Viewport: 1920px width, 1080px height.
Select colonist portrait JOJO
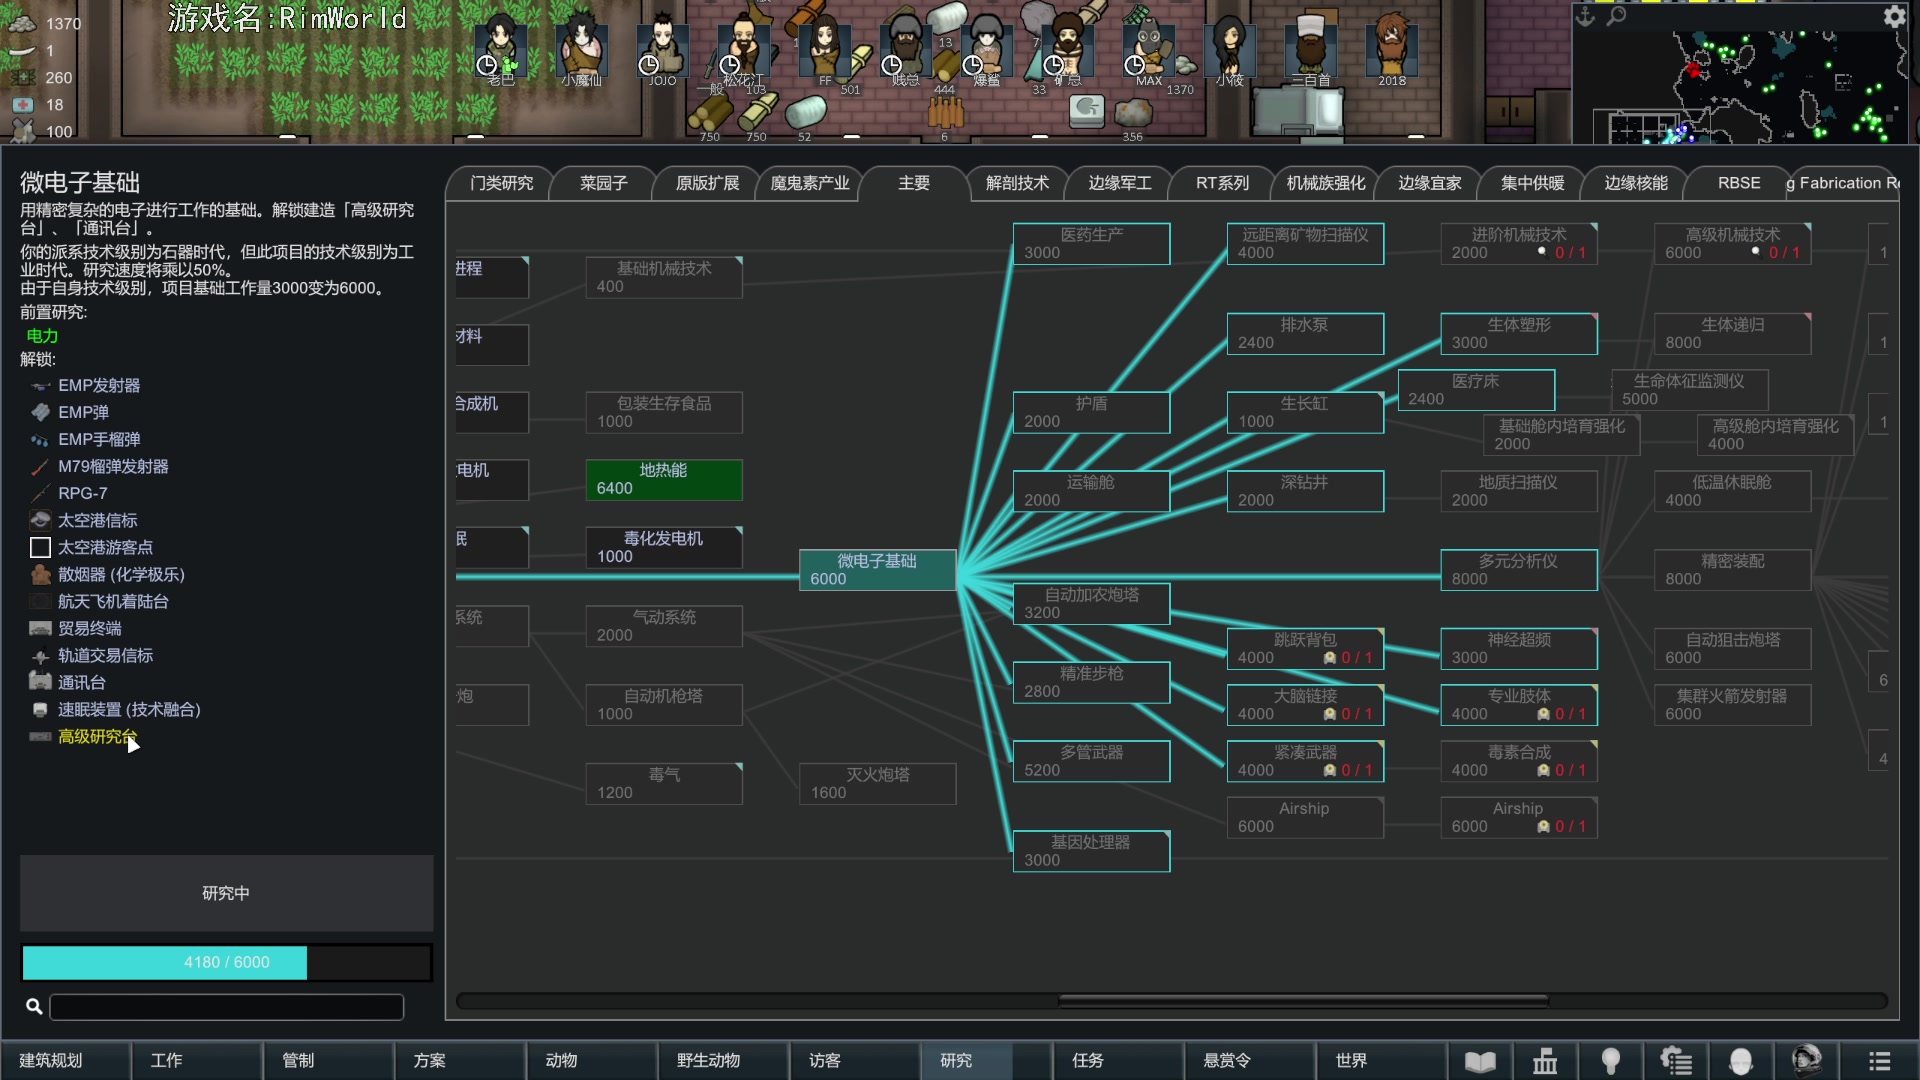point(662,48)
